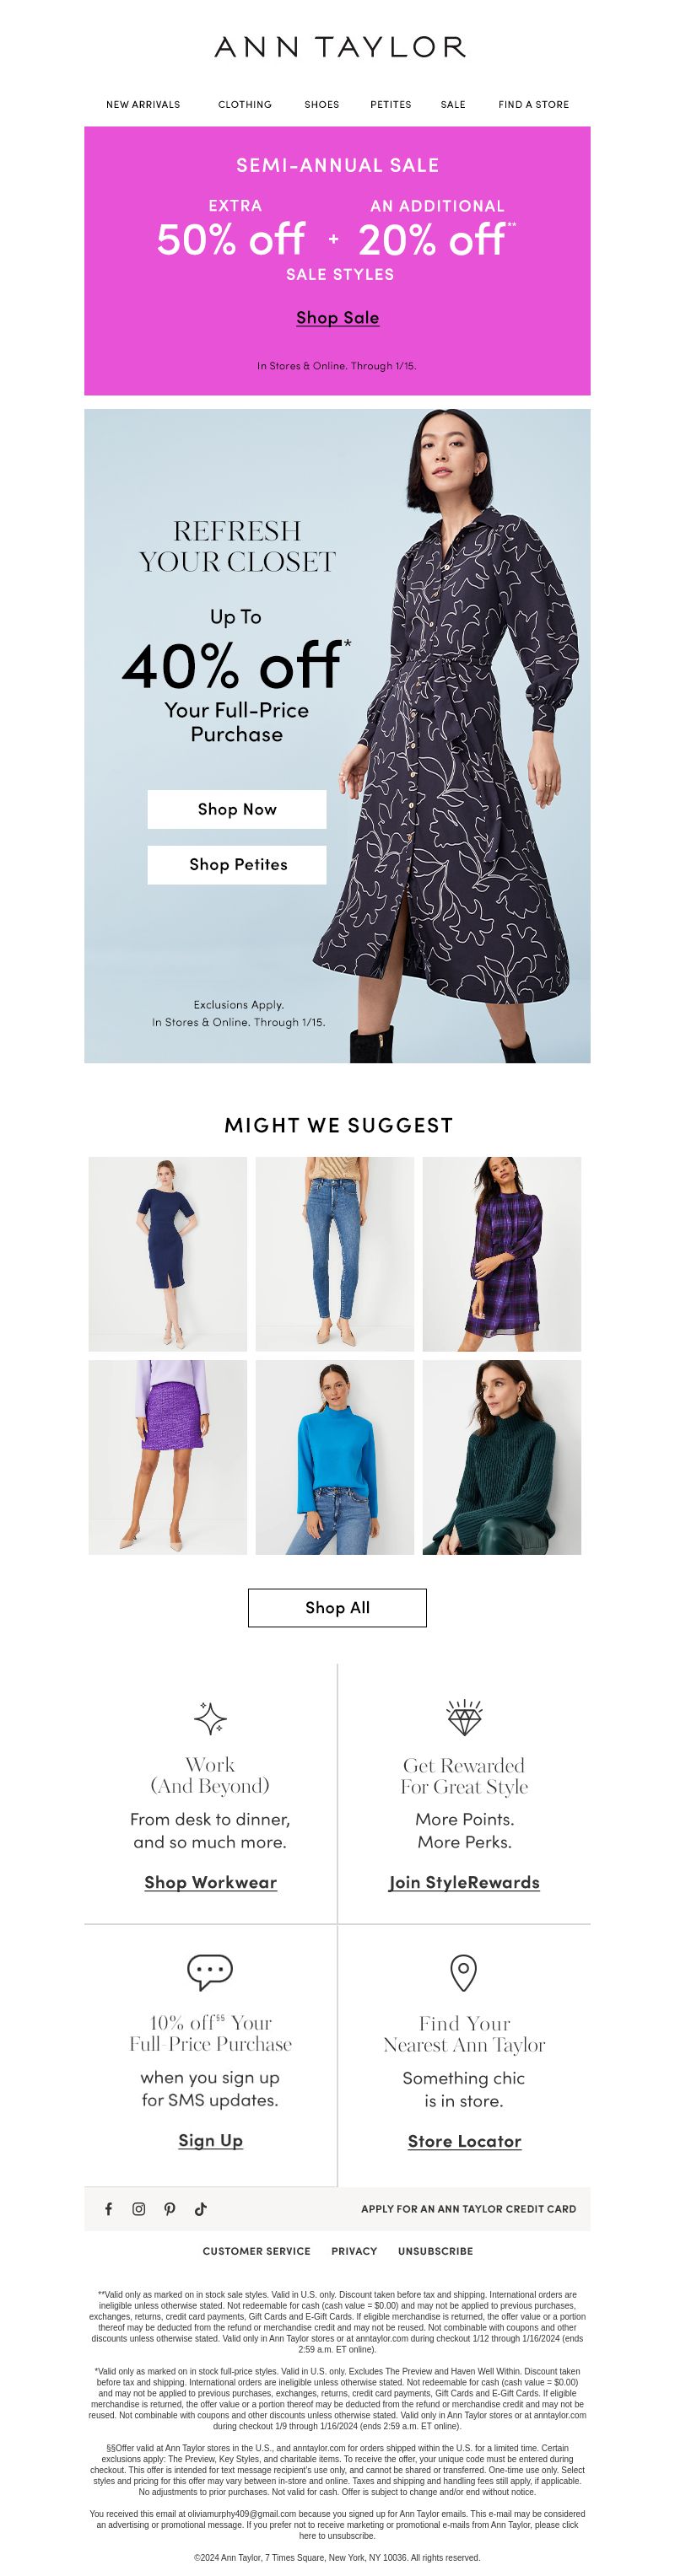Viewport: 675px width, 2576px height.
Task: Click the SMS chat bubble icon
Action: click(x=210, y=1972)
